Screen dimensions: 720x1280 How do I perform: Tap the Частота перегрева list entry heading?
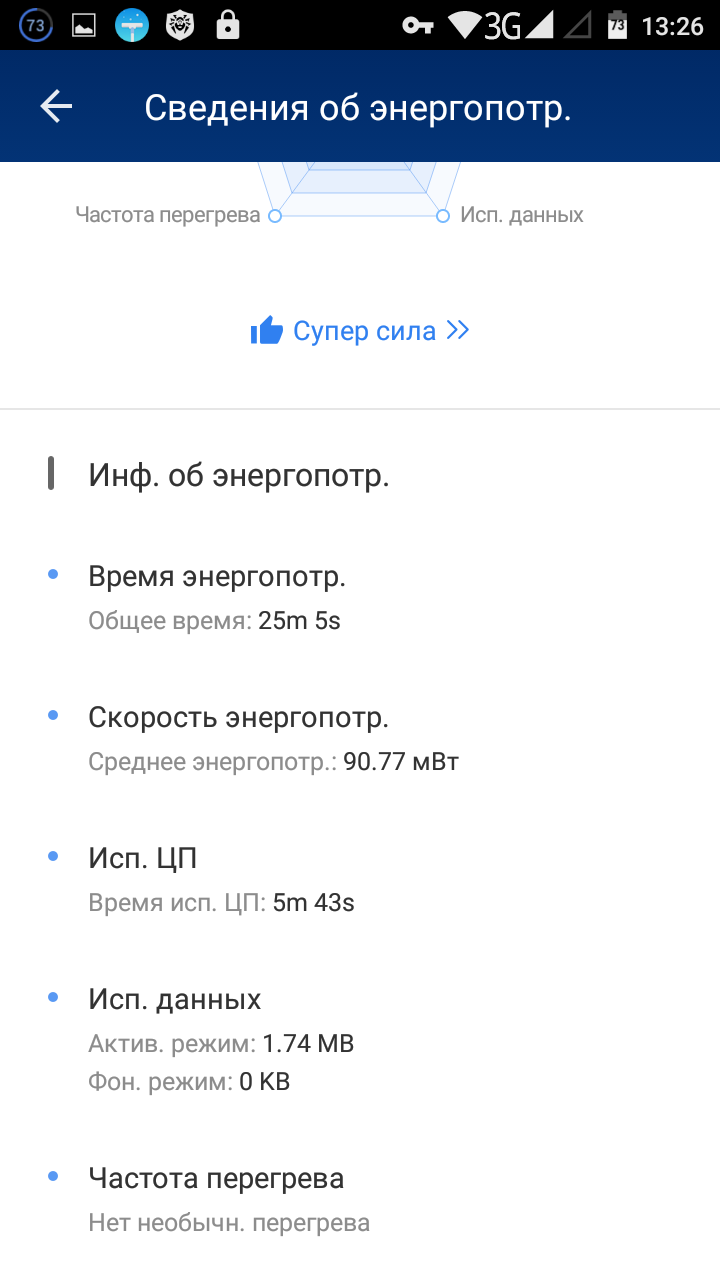(x=216, y=1179)
